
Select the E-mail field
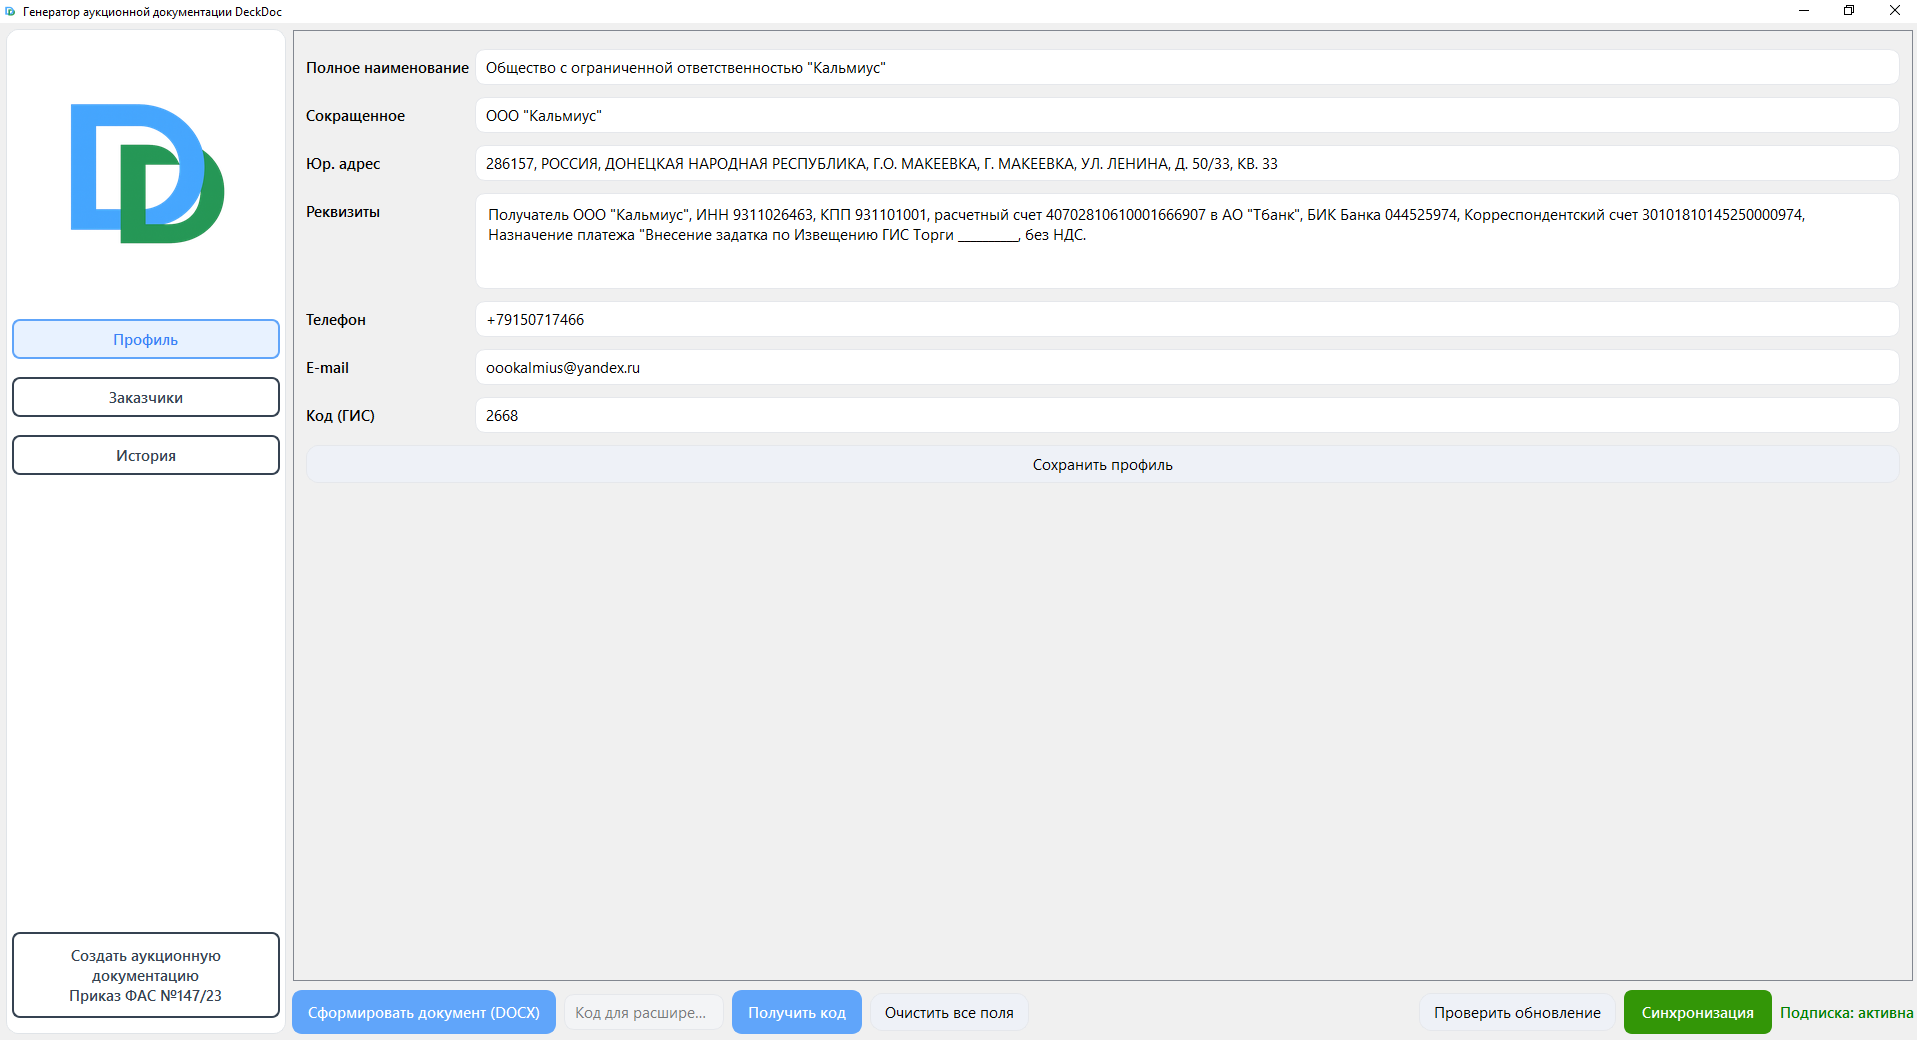(1100, 367)
